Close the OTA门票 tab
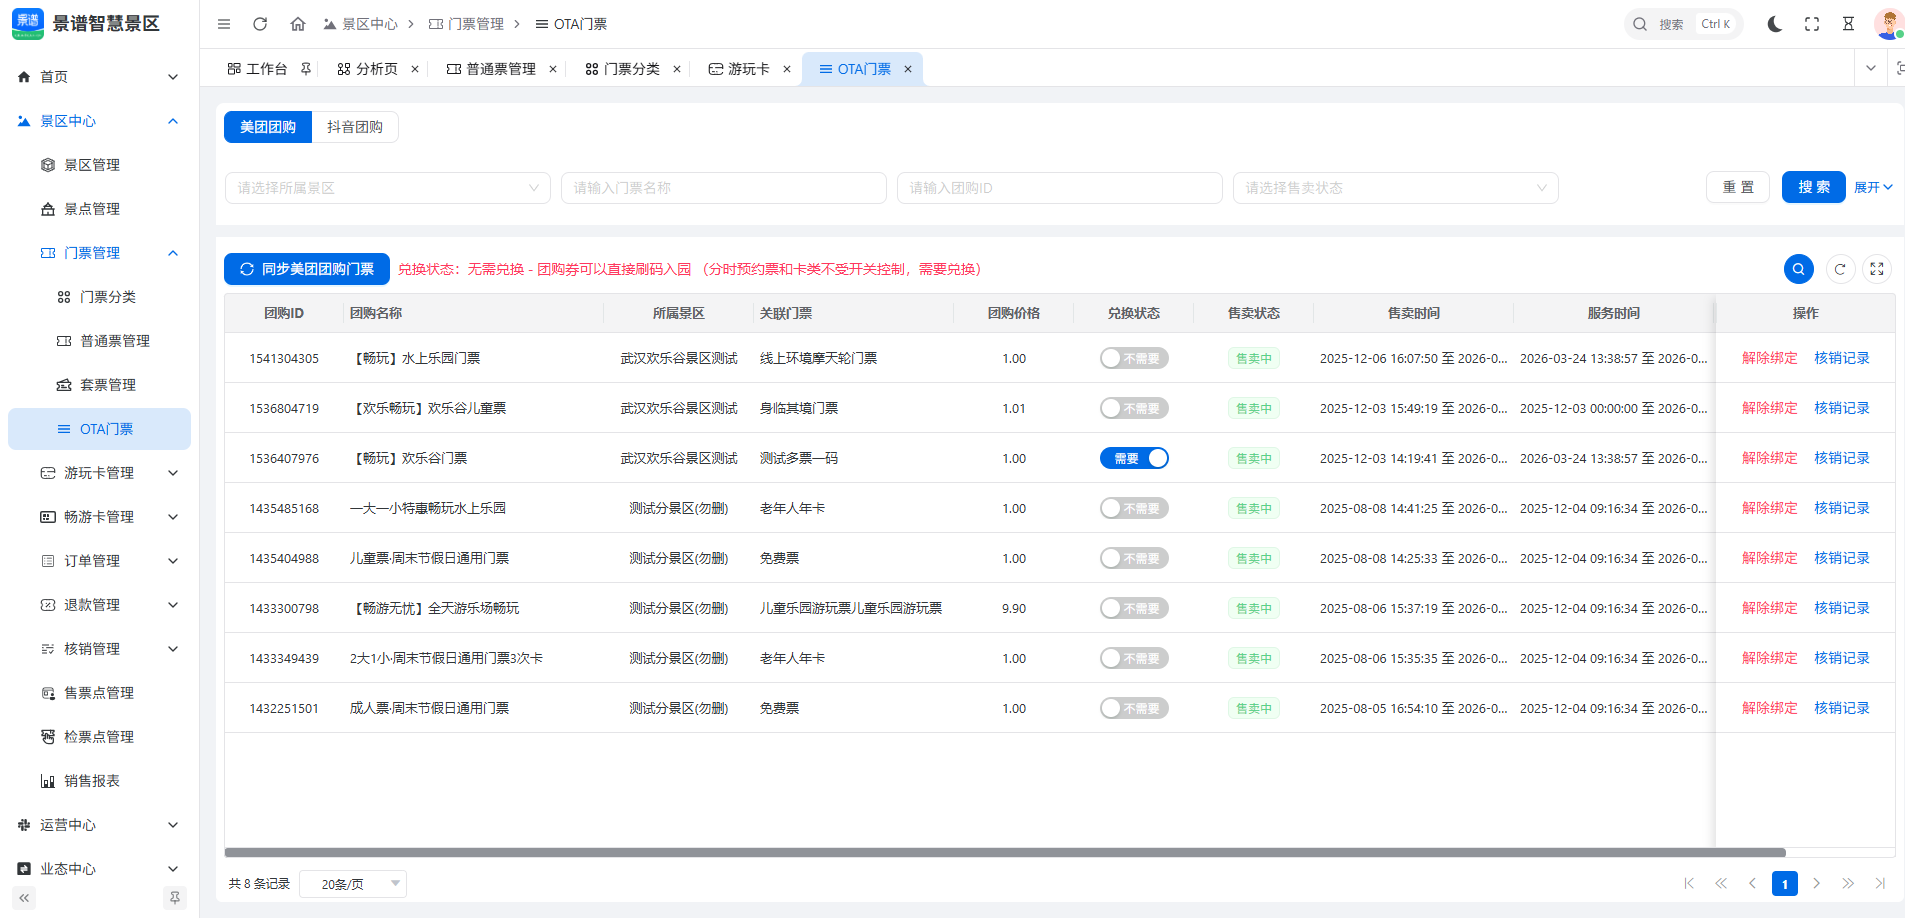Image resolution: width=1905 pixels, height=918 pixels. [x=908, y=69]
